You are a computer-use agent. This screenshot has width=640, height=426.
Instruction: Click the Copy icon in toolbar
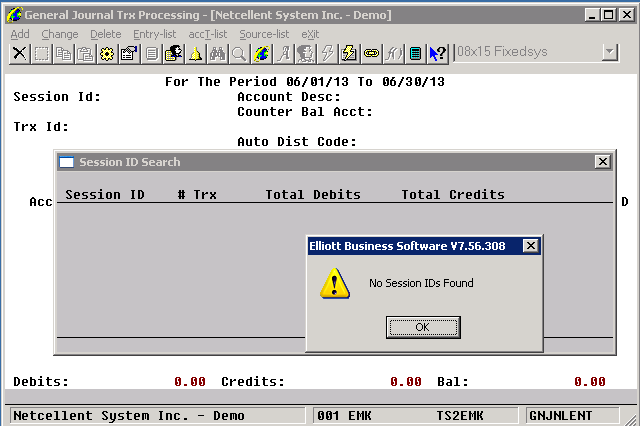[63, 54]
